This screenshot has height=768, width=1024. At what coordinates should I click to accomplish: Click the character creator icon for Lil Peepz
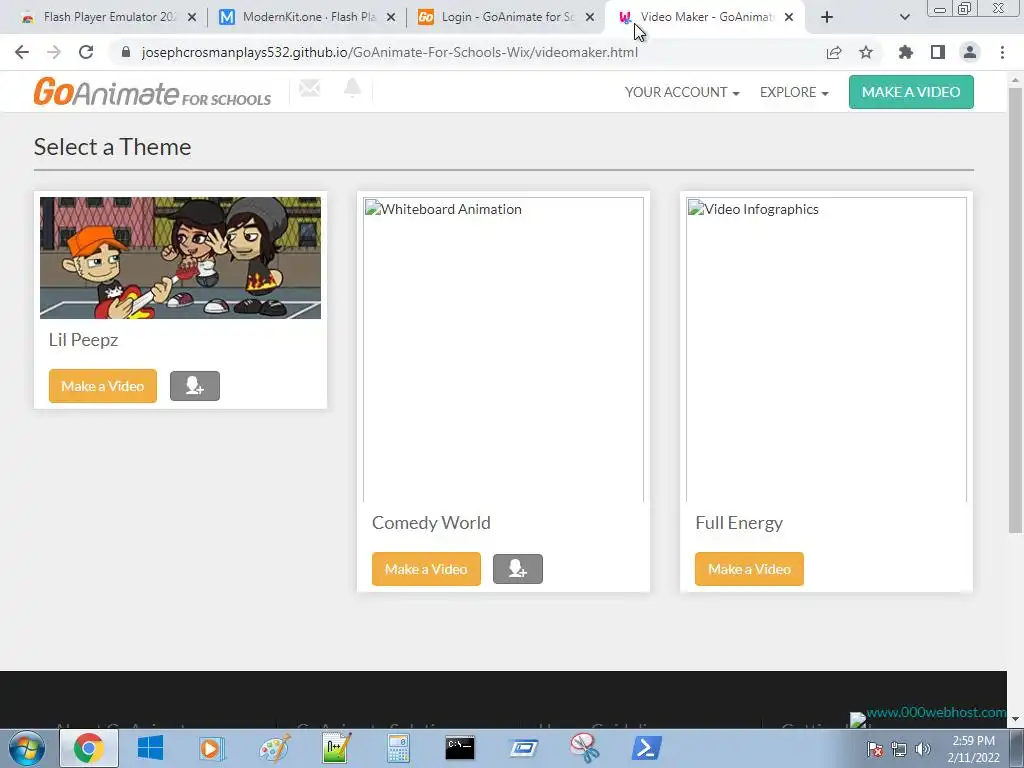[195, 386]
